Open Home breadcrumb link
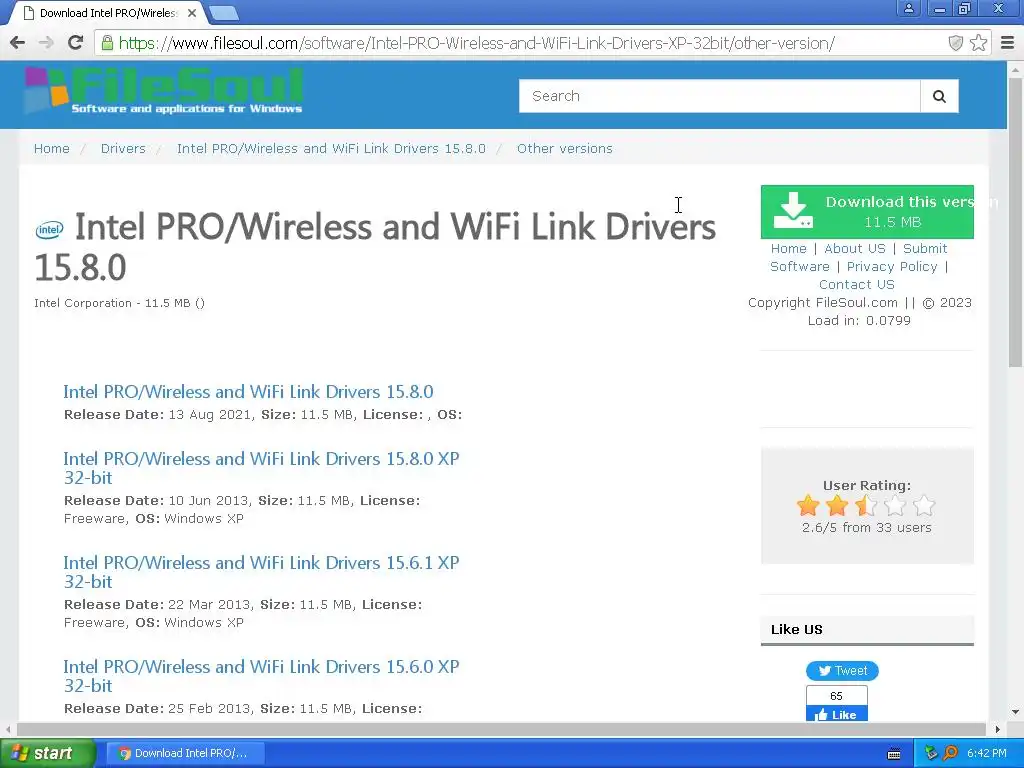This screenshot has height=768, width=1024. tap(52, 148)
